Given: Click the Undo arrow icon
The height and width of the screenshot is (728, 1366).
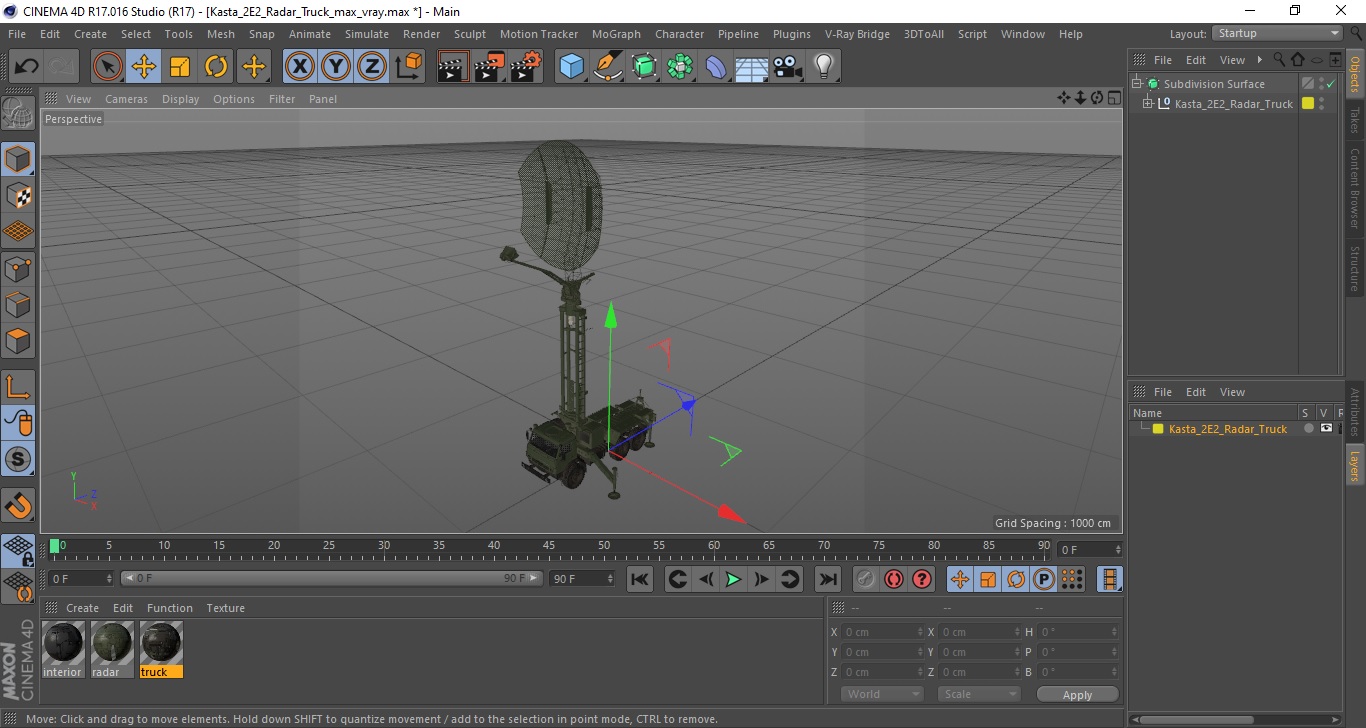Looking at the screenshot, I should tap(27, 67).
